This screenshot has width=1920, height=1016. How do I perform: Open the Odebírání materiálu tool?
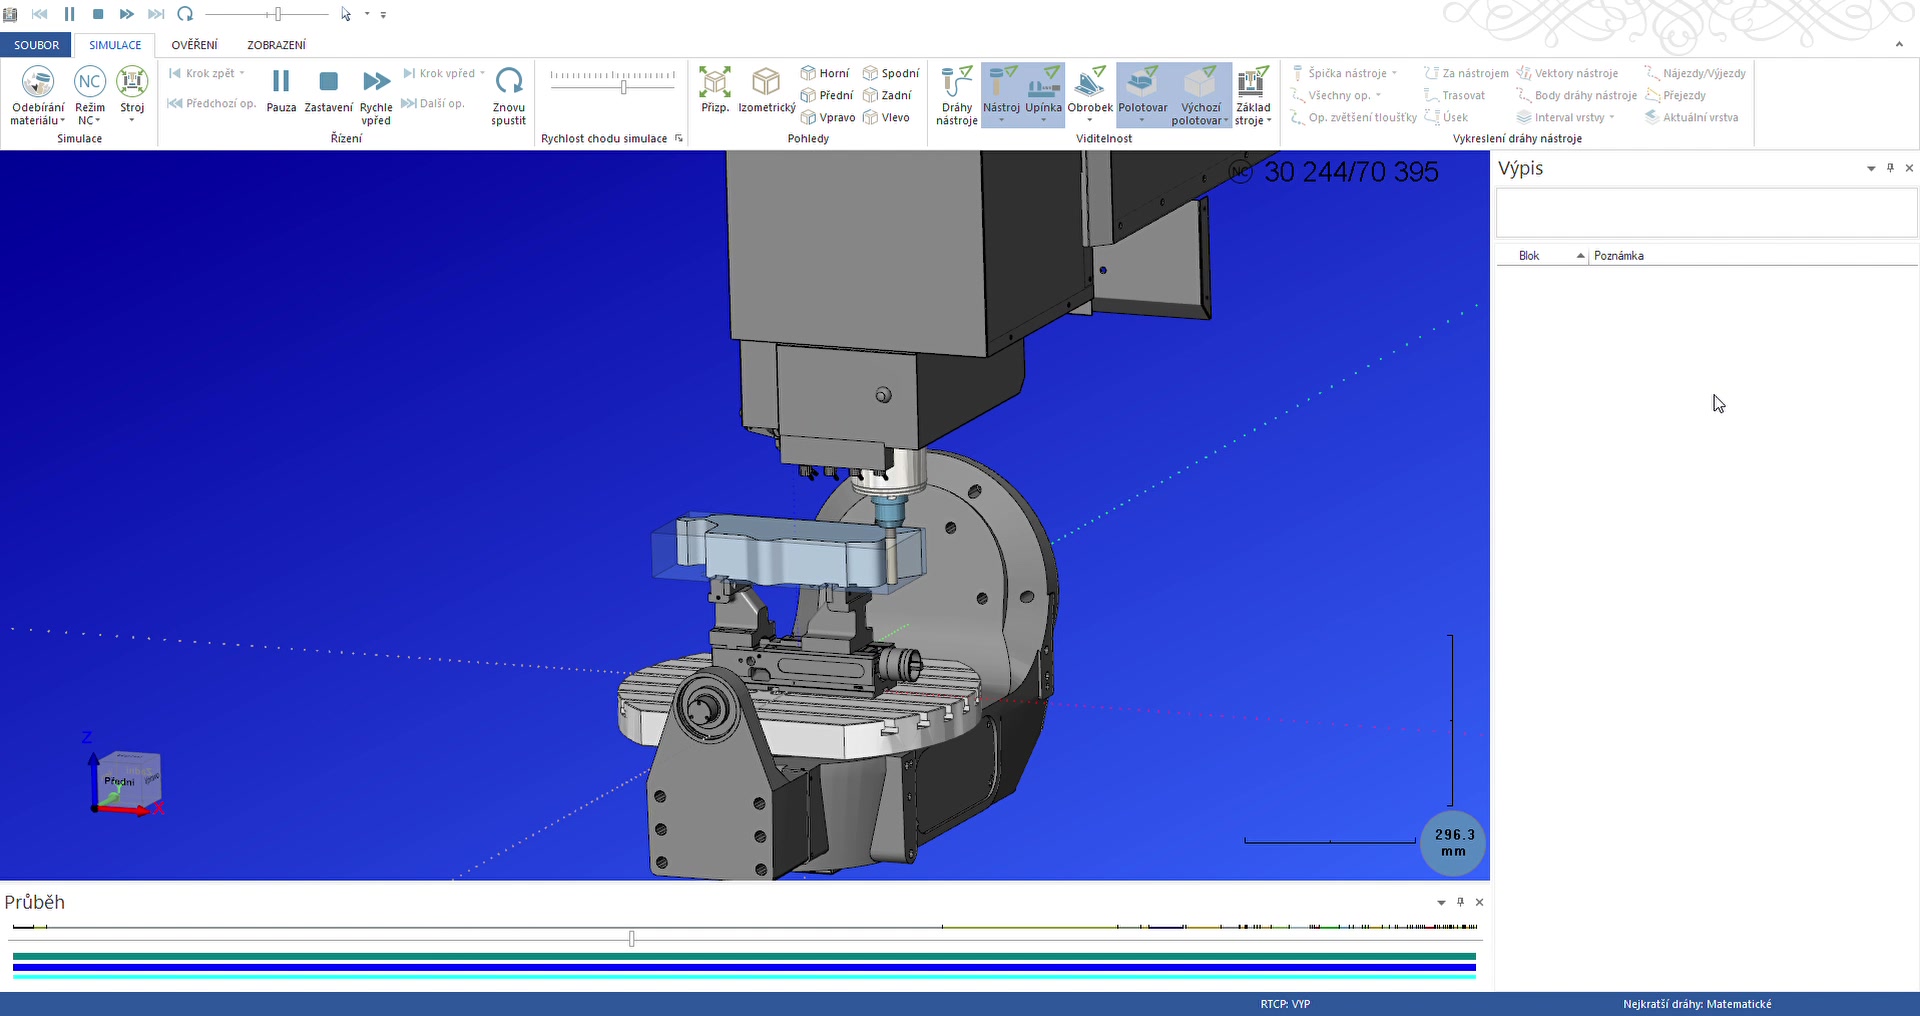[38, 95]
